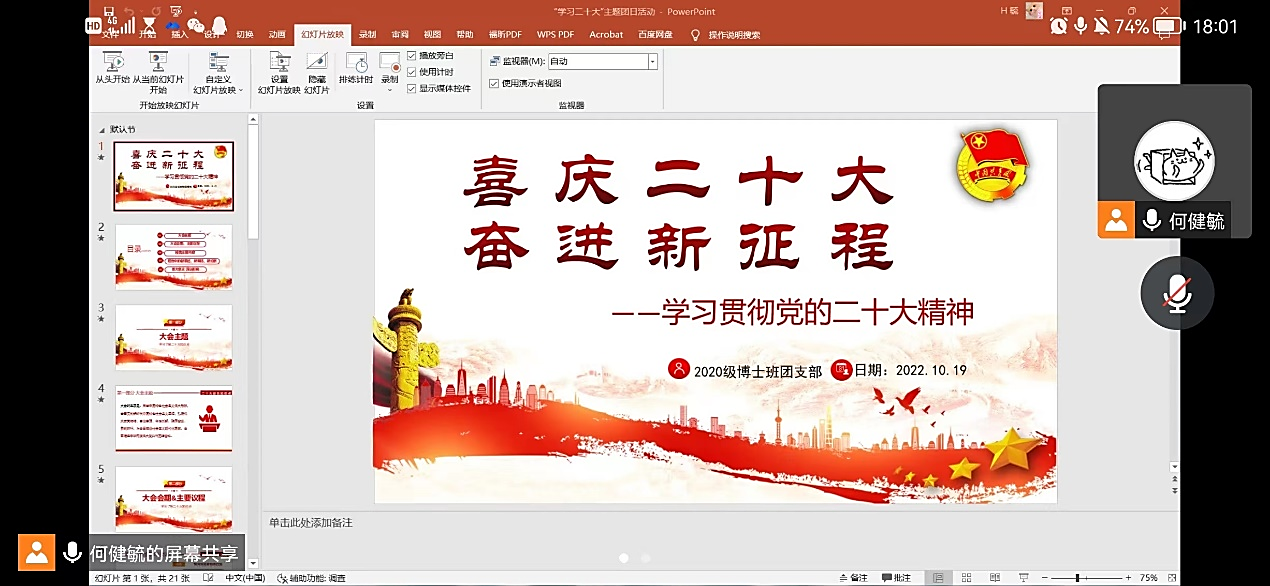Disable 使用演示者视图 checkbox

click(494, 83)
